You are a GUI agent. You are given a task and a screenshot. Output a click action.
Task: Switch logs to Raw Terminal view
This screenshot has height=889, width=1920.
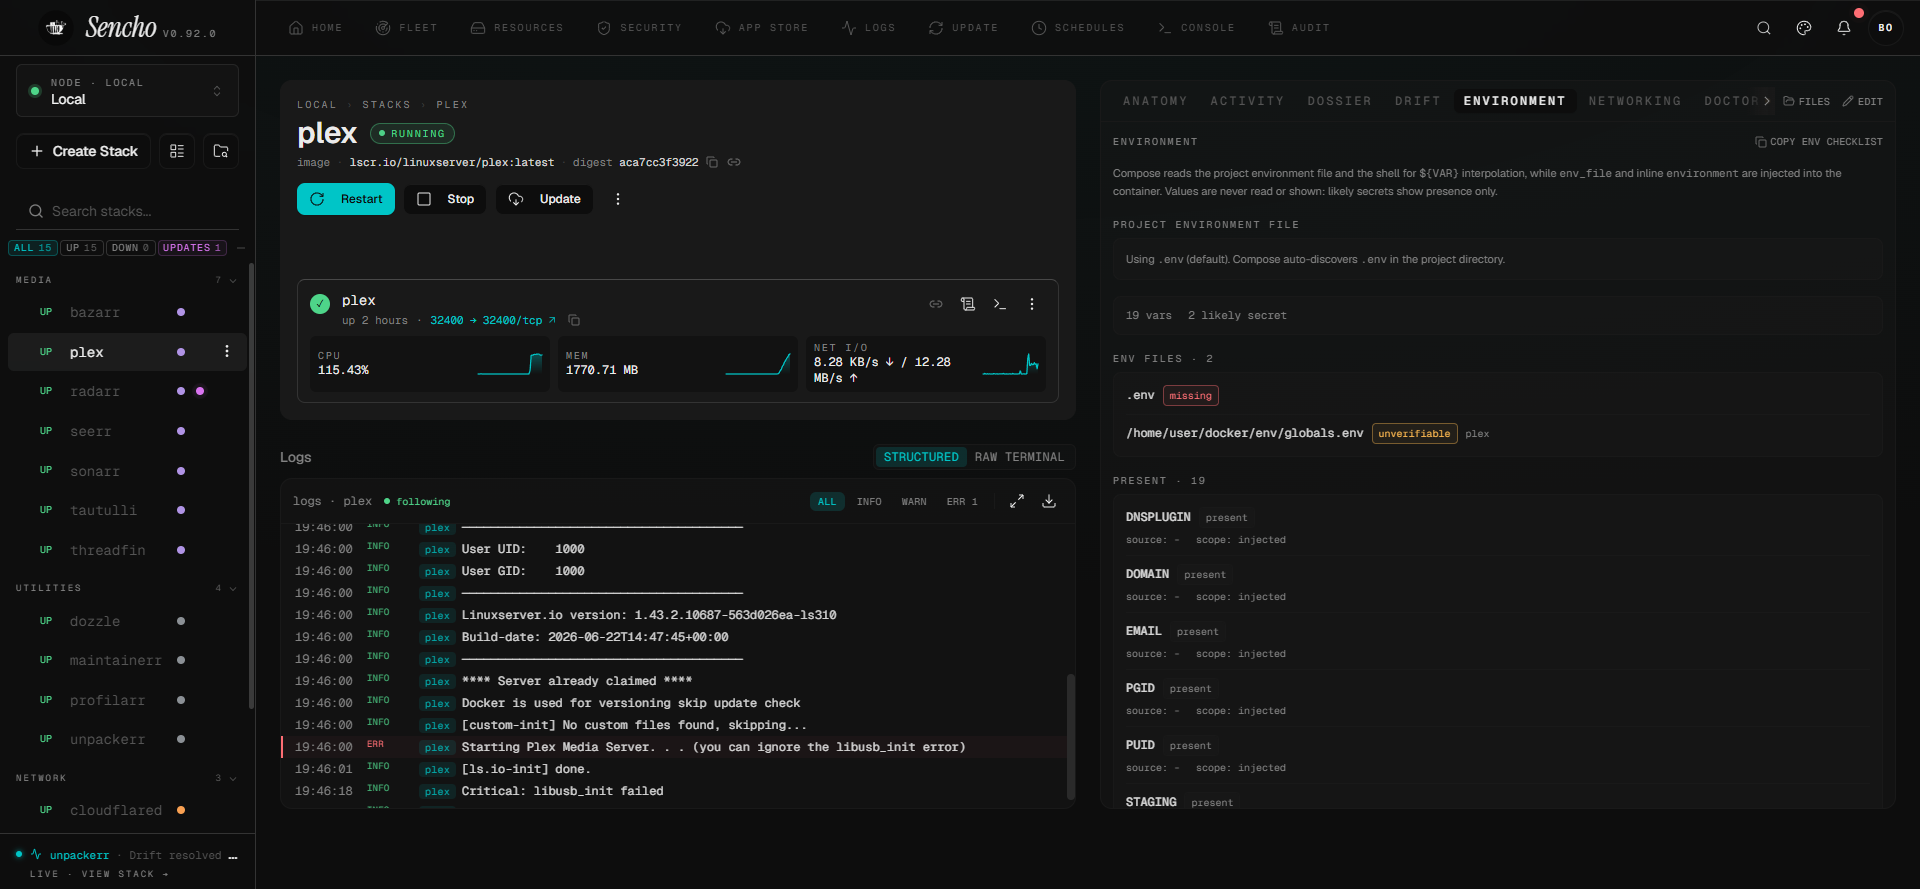coord(1019,457)
